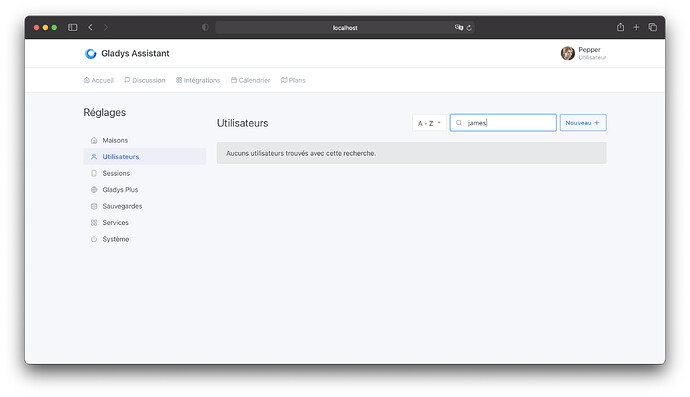Viewport: 690px width, 397px height.
Task: Click the magnifier icon in the search box
Action: point(459,123)
